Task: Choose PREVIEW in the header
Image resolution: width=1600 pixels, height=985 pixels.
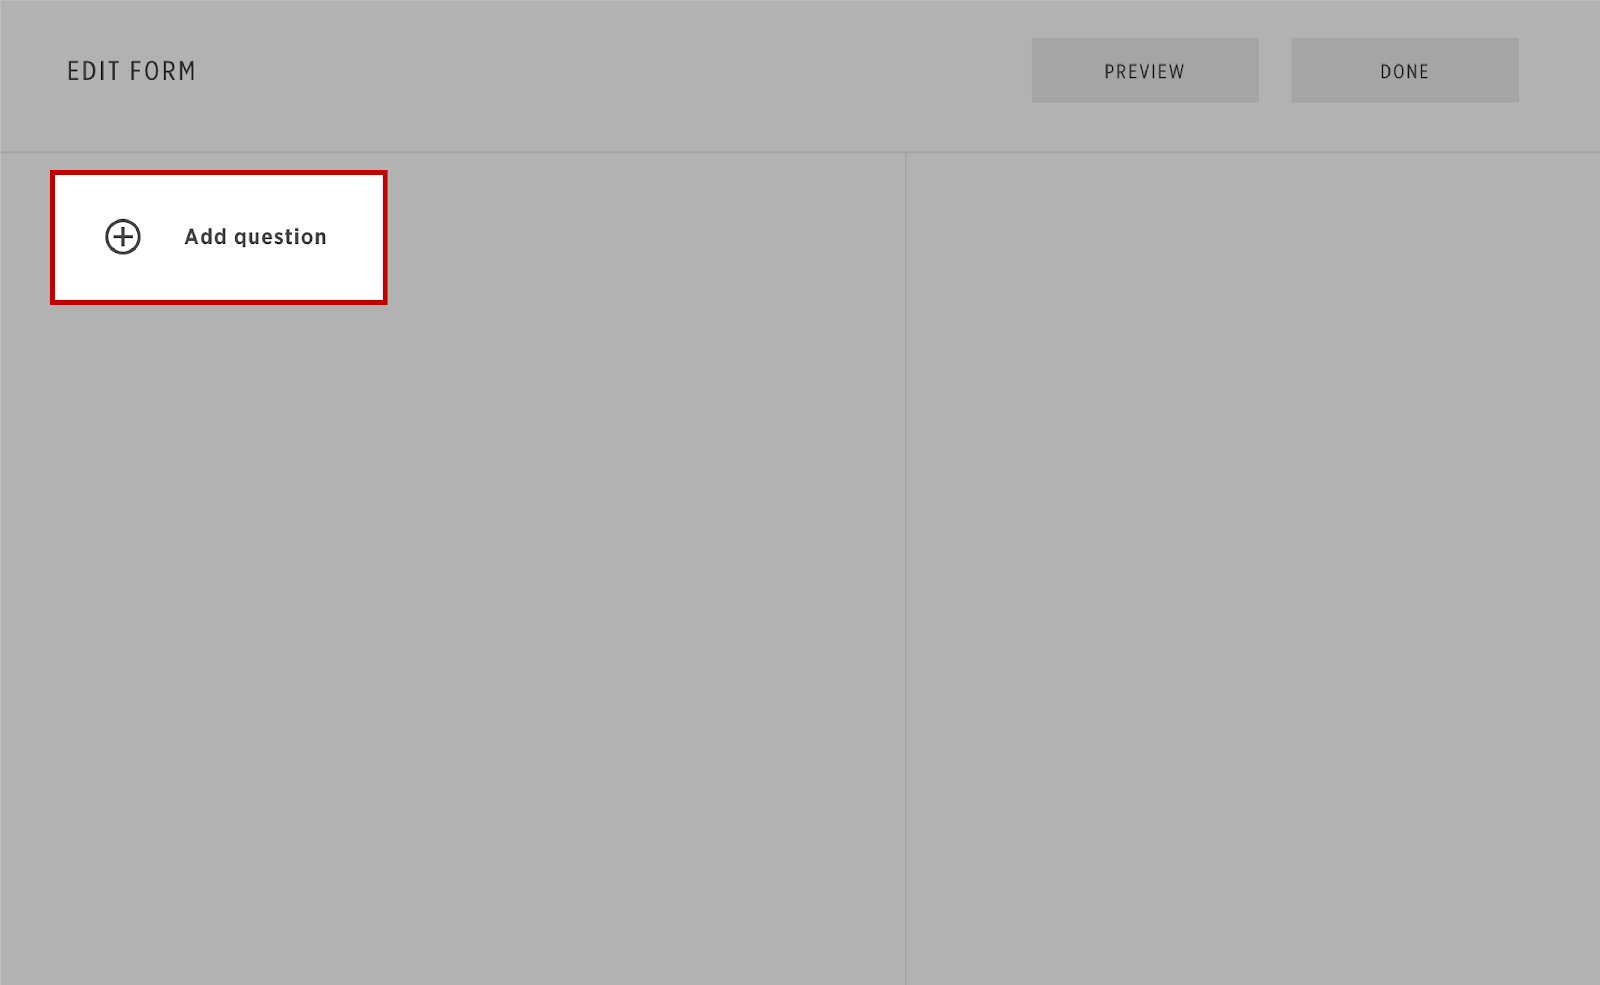Action: (1145, 71)
